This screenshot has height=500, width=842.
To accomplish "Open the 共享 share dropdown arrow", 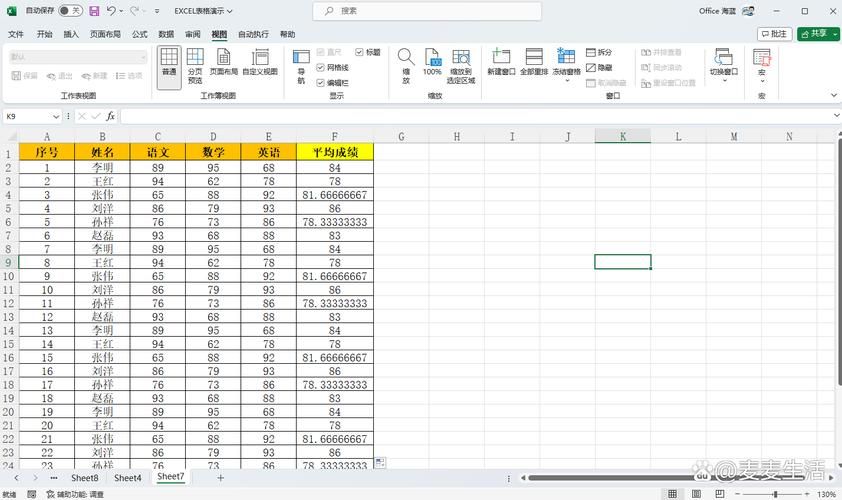I will point(835,34).
